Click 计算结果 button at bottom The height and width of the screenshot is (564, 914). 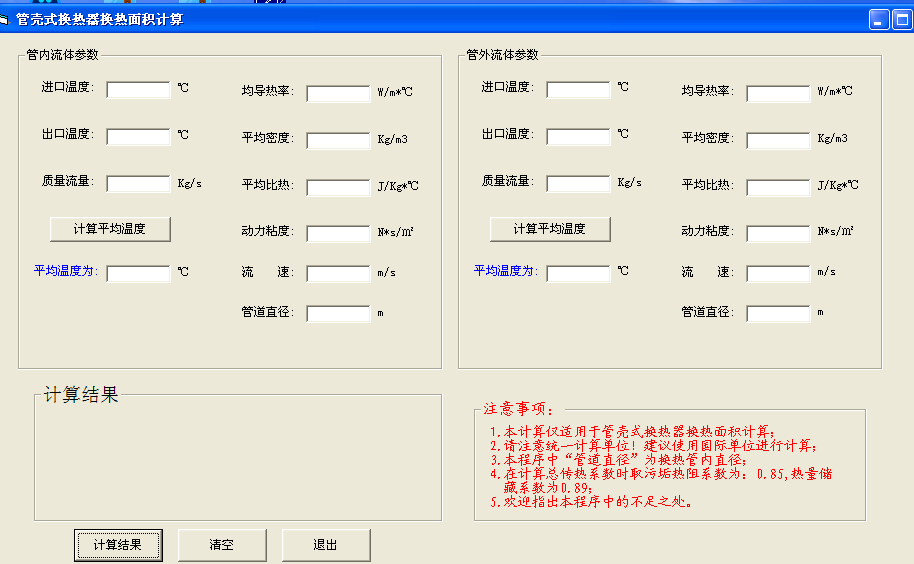pos(118,545)
